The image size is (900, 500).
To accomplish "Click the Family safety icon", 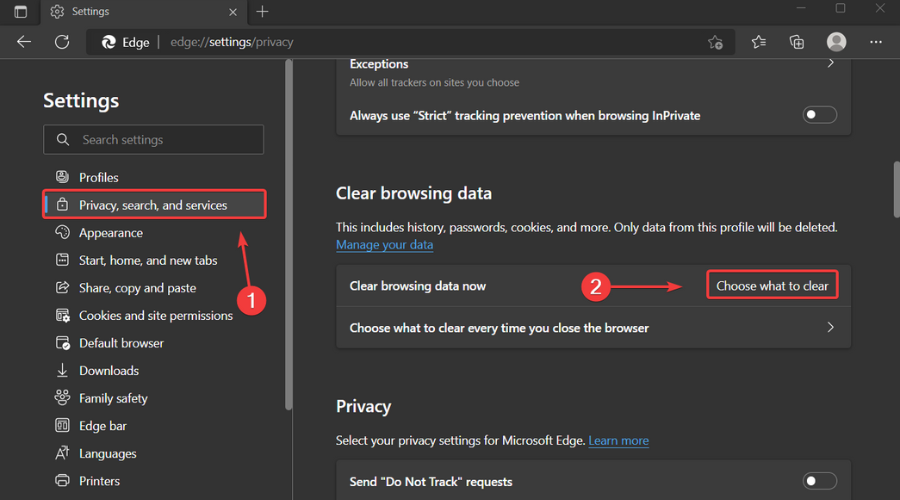I will click(x=62, y=397).
